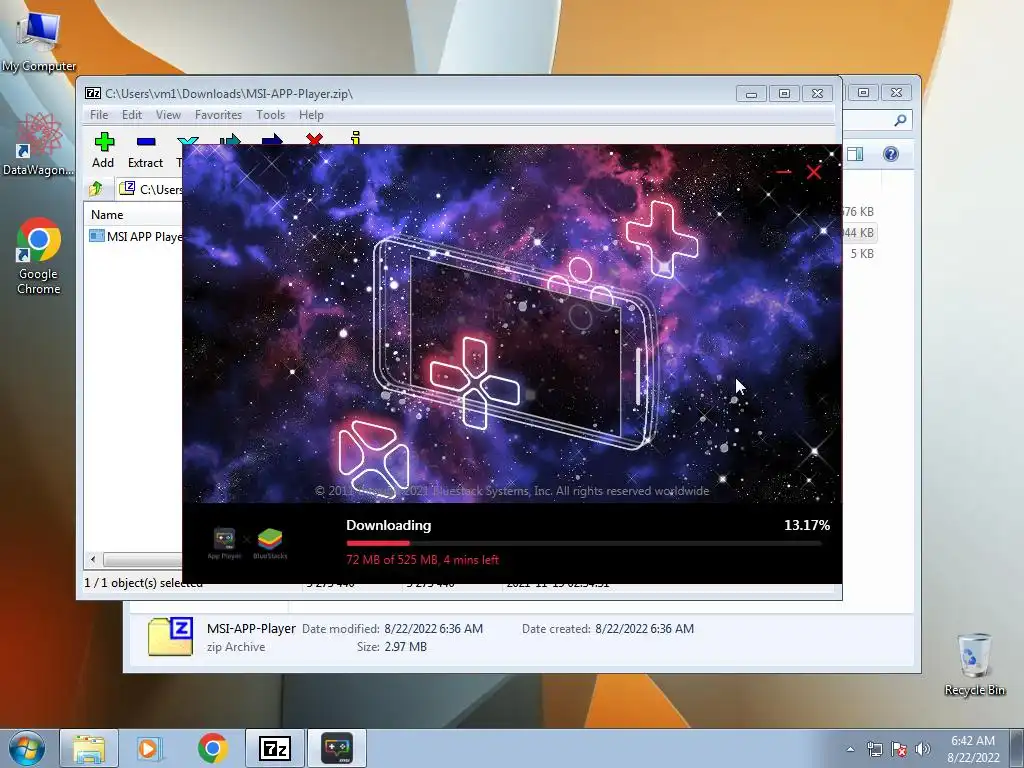Open Windows Explorer from the taskbar
Viewport: 1024px width, 768px height.
pos(89,748)
